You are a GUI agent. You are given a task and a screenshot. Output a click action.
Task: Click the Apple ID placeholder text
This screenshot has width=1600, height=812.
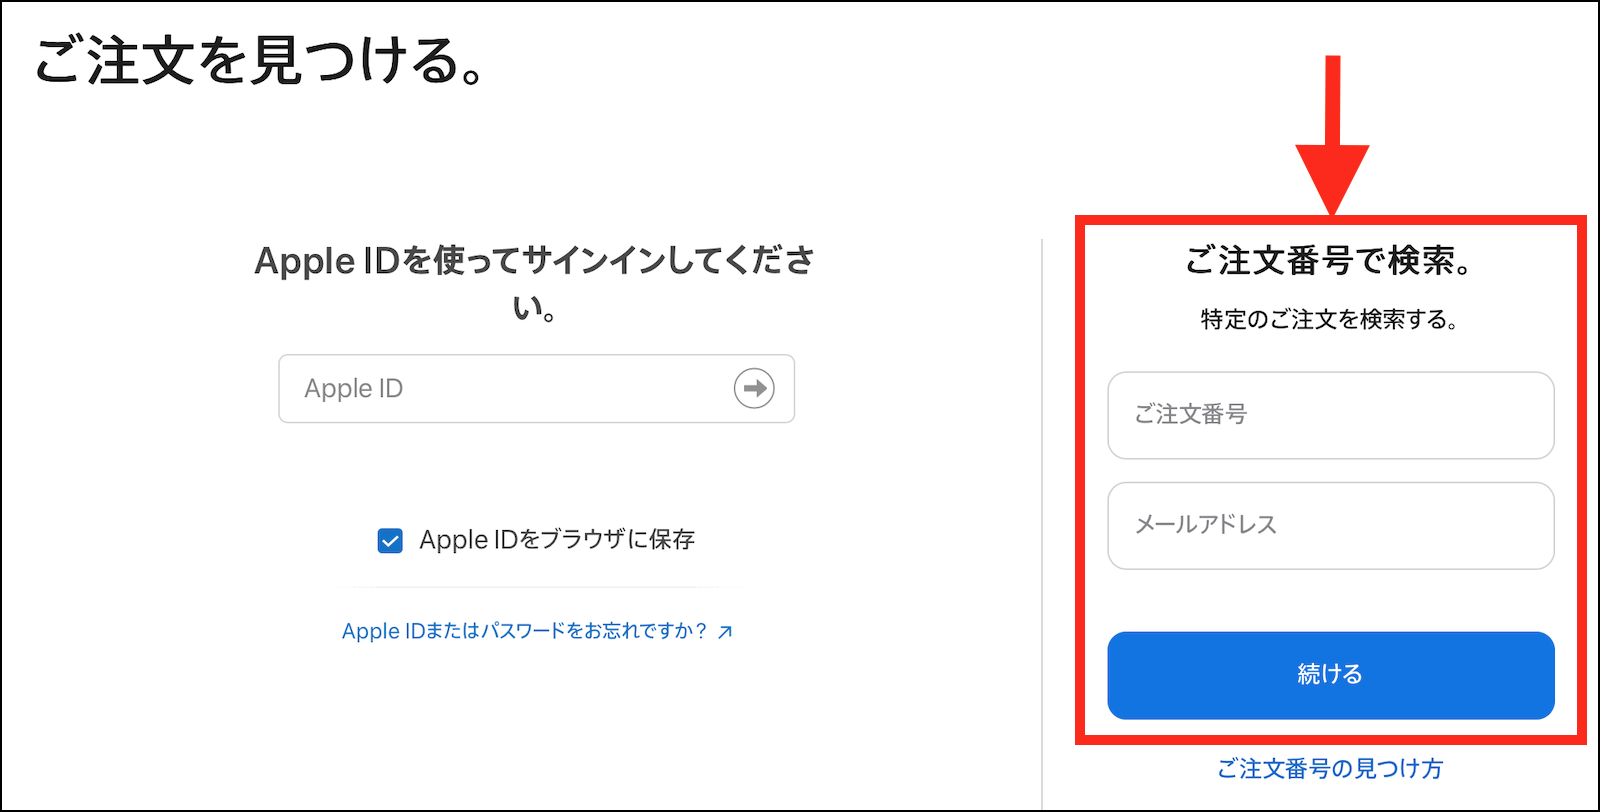pyautogui.click(x=354, y=389)
